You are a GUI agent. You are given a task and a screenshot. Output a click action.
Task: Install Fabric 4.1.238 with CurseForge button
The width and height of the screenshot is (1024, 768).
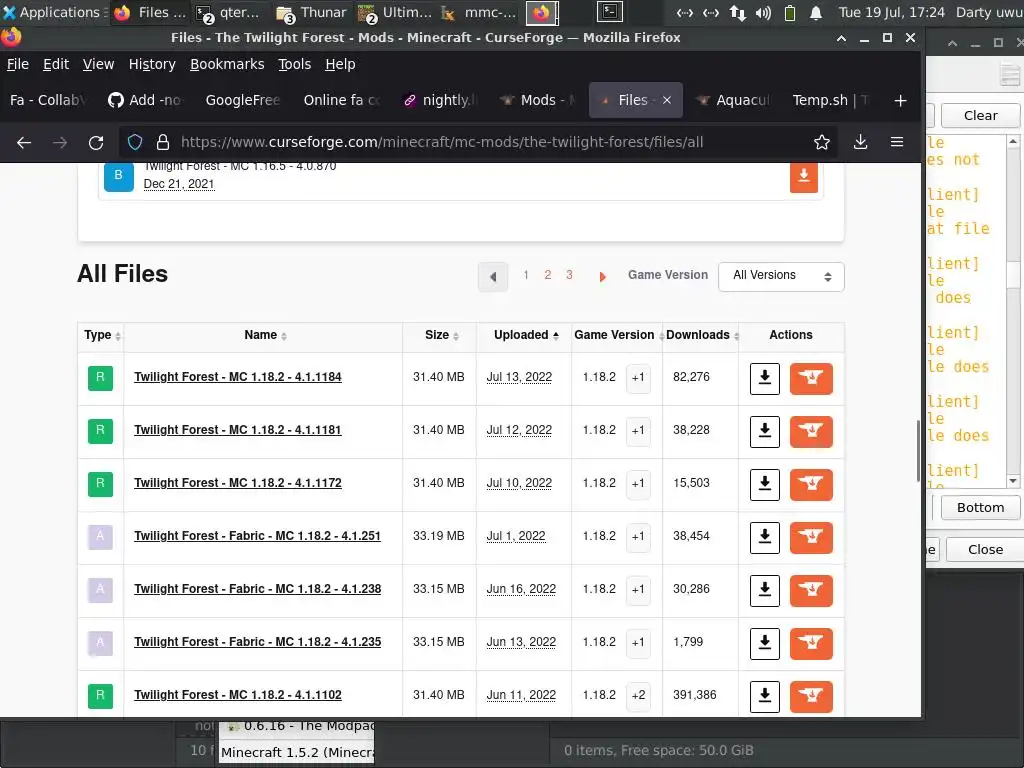[811, 590]
